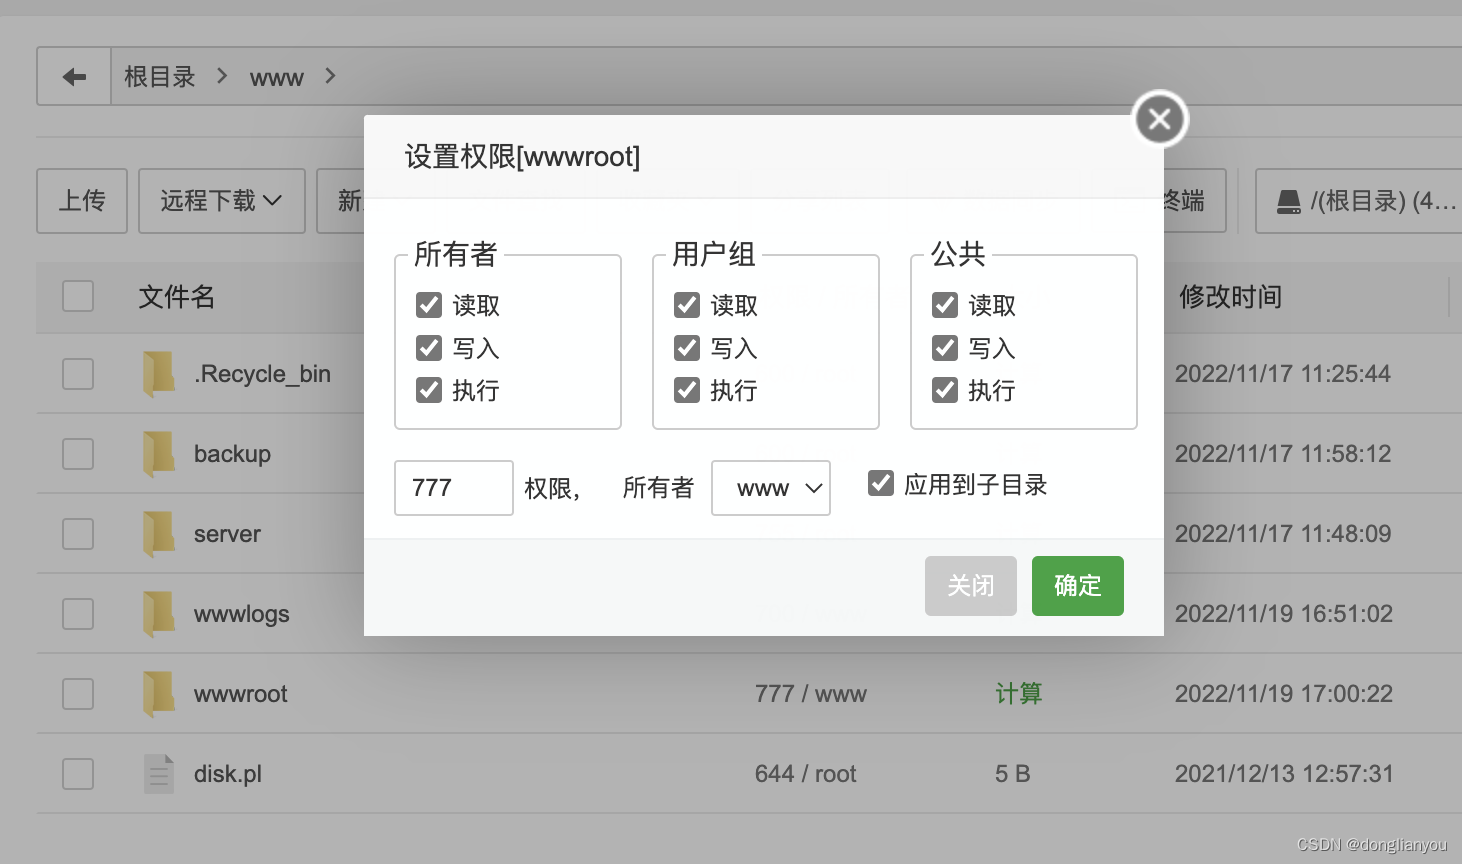Click timestamp 2021/12/13 12:57:31
Viewport: 1462px width, 864px height.
[1284, 774]
